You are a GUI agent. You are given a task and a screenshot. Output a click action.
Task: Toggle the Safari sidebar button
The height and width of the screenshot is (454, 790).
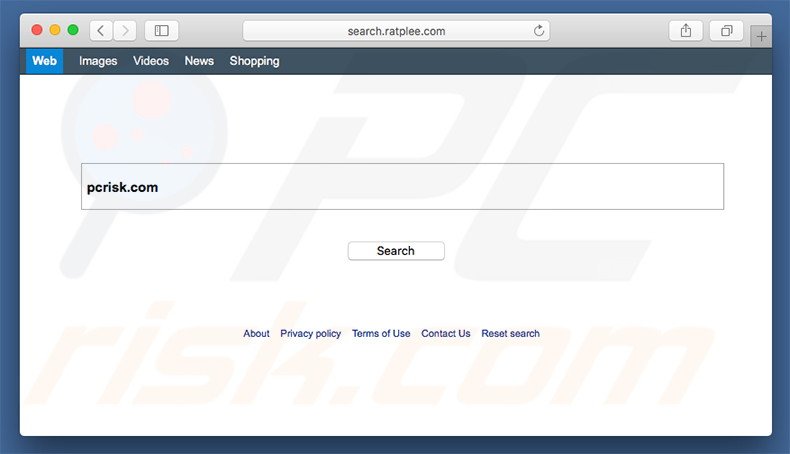[161, 31]
